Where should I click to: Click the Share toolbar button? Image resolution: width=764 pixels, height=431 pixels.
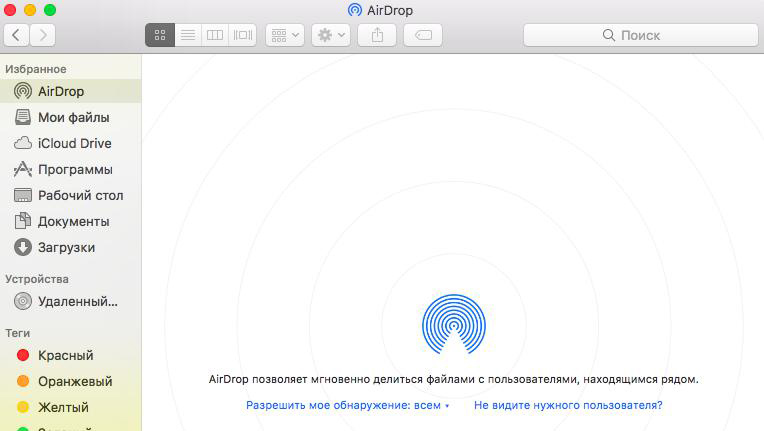click(377, 35)
